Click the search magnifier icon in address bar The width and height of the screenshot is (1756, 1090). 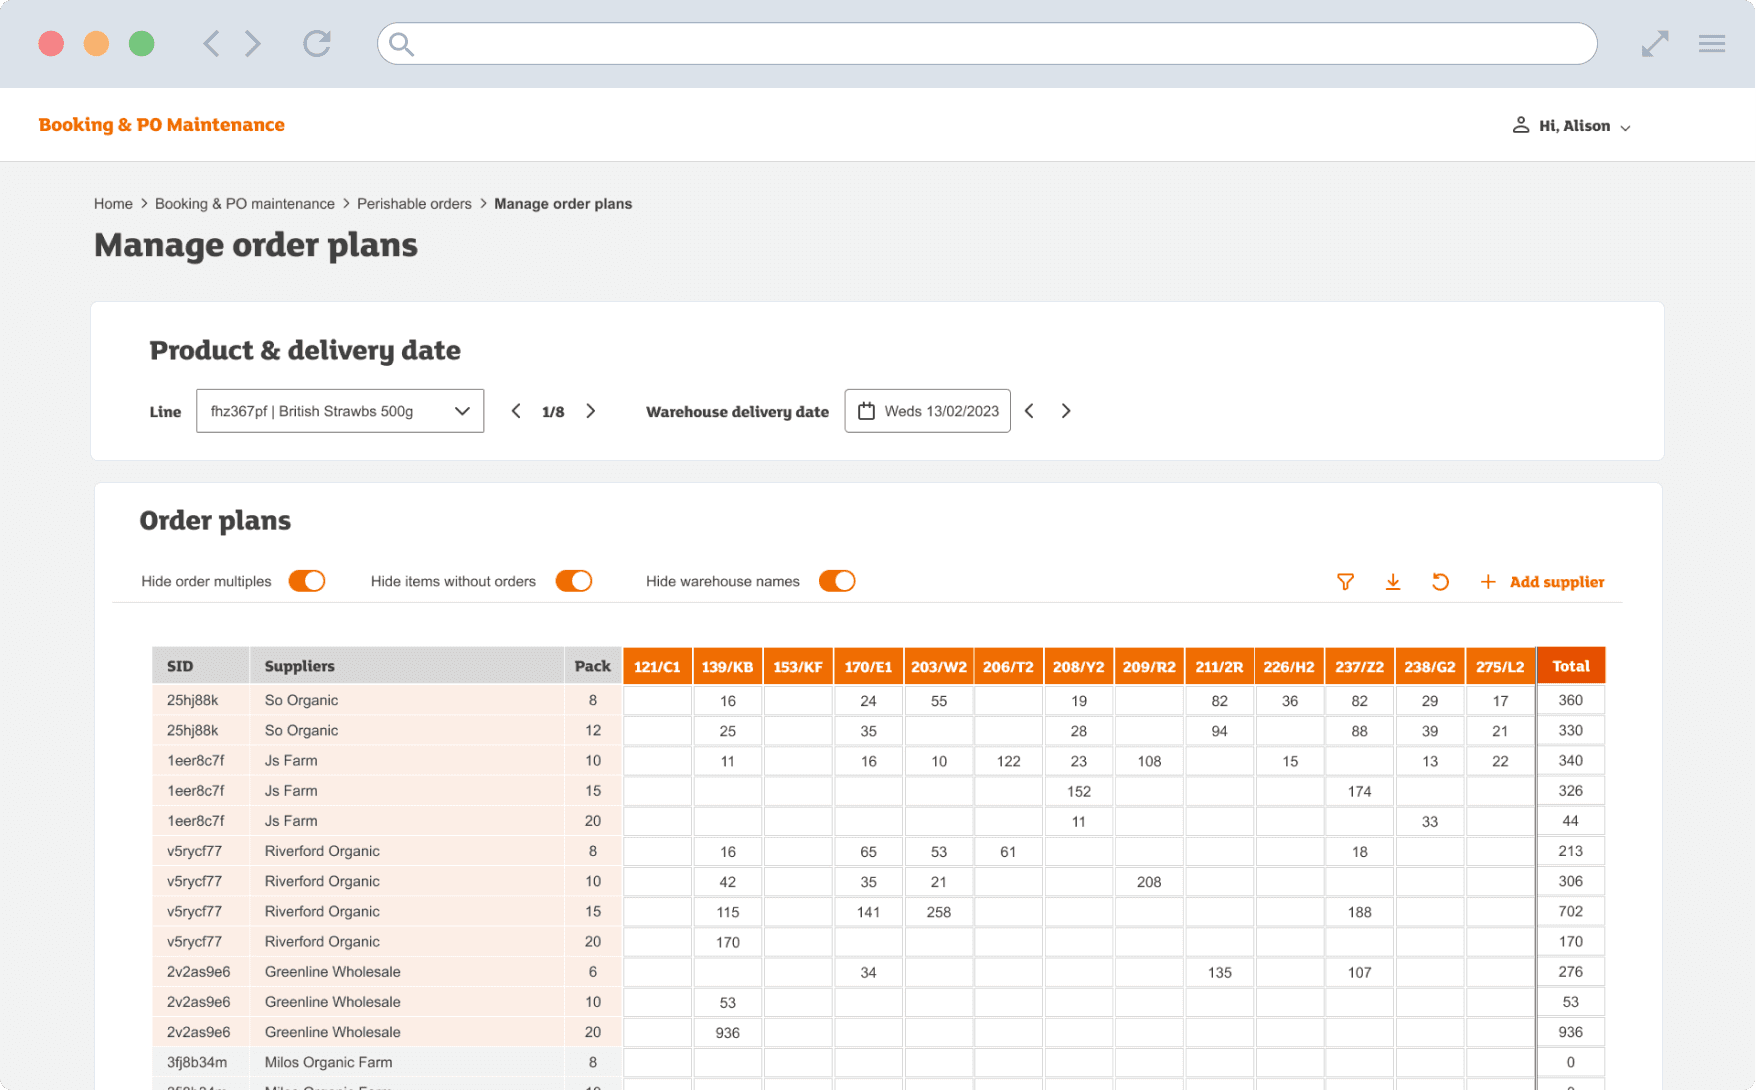tap(401, 44)
